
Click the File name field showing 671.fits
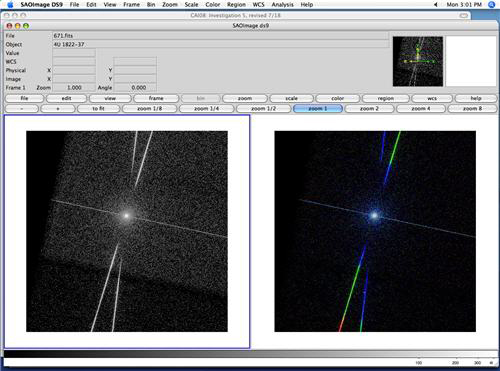tap(221, 36)
